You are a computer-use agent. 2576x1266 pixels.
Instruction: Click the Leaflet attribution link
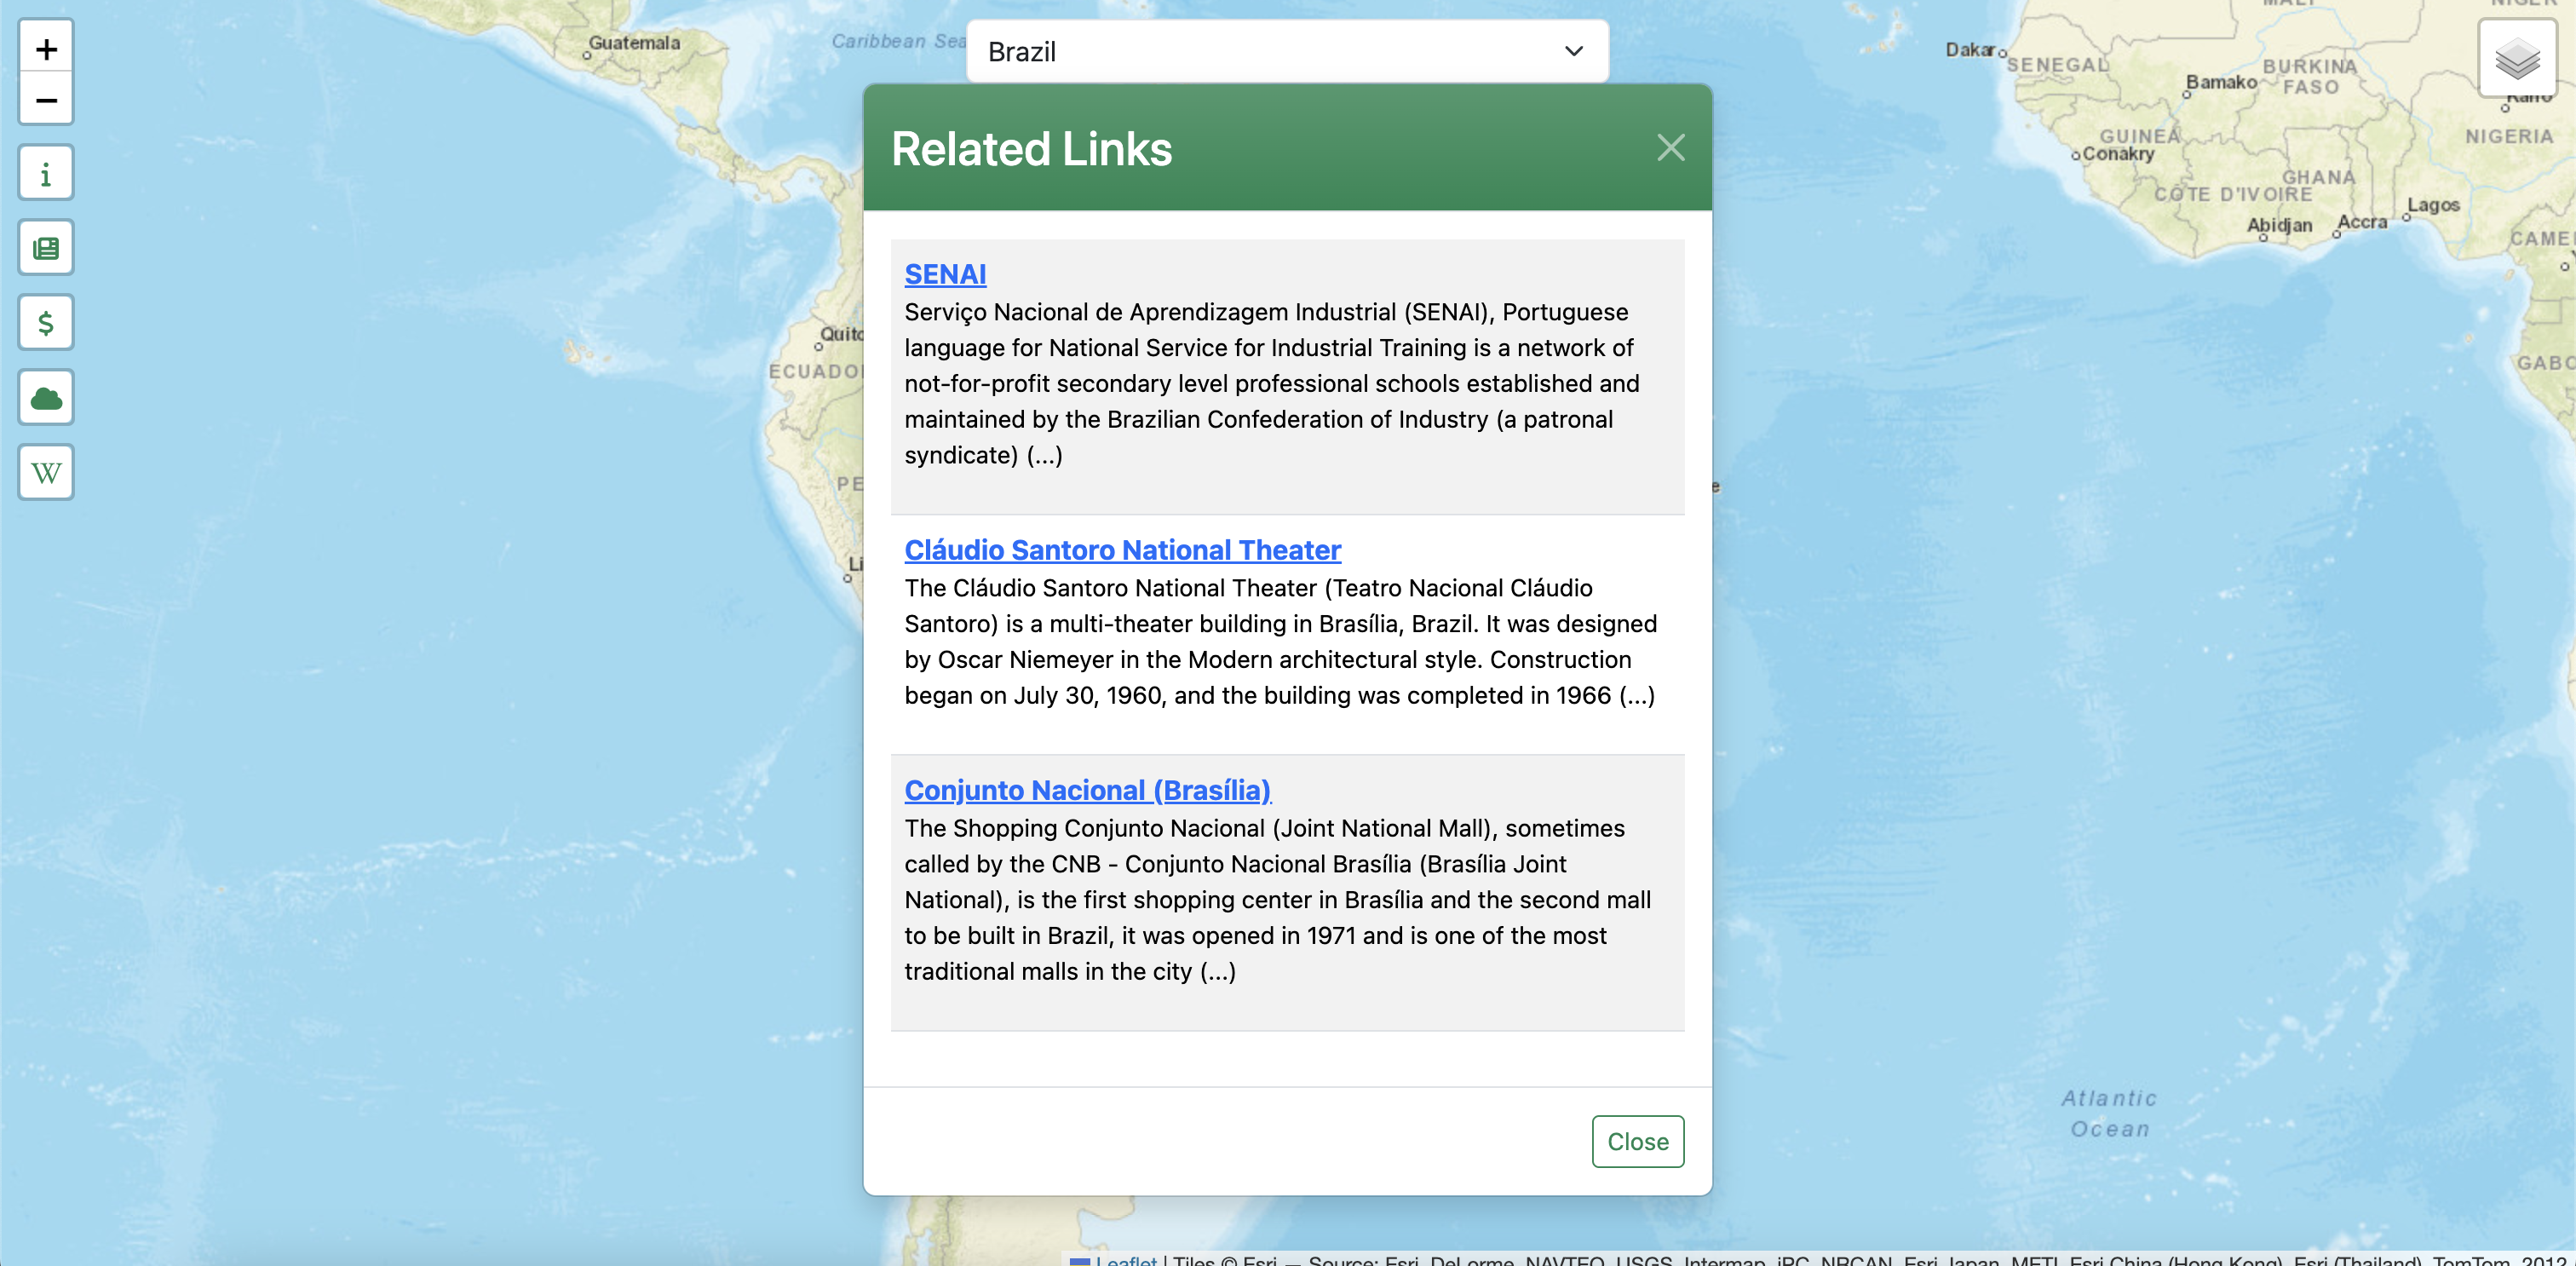(1125, 1260)
